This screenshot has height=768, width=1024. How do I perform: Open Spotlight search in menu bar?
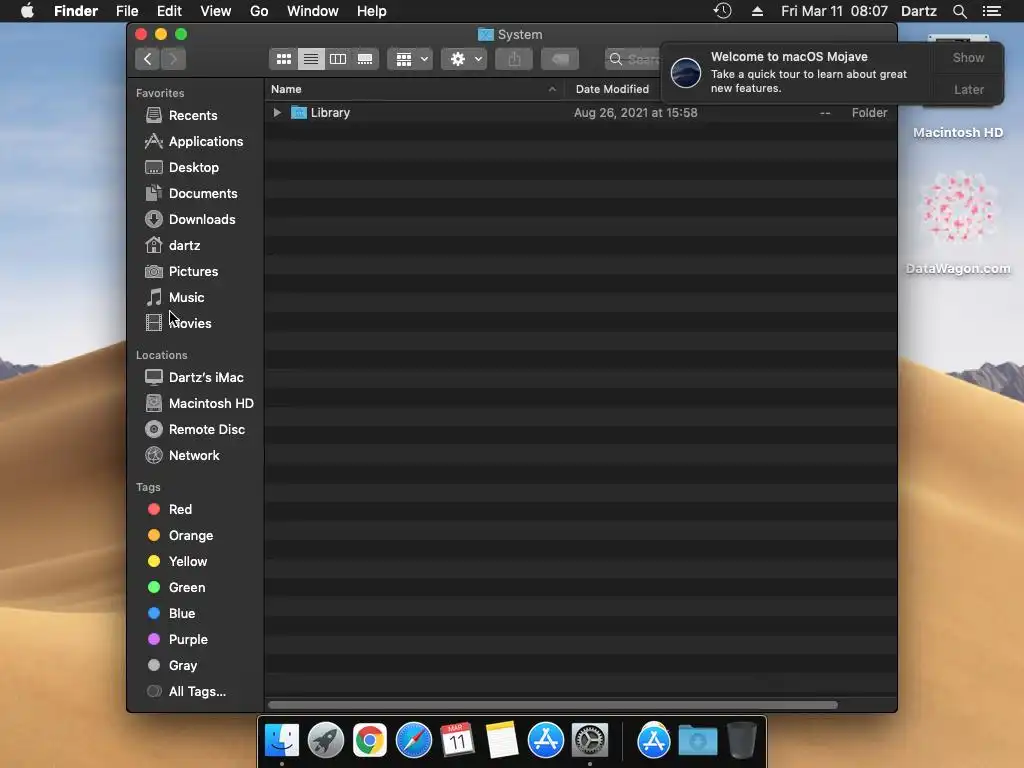959,11
